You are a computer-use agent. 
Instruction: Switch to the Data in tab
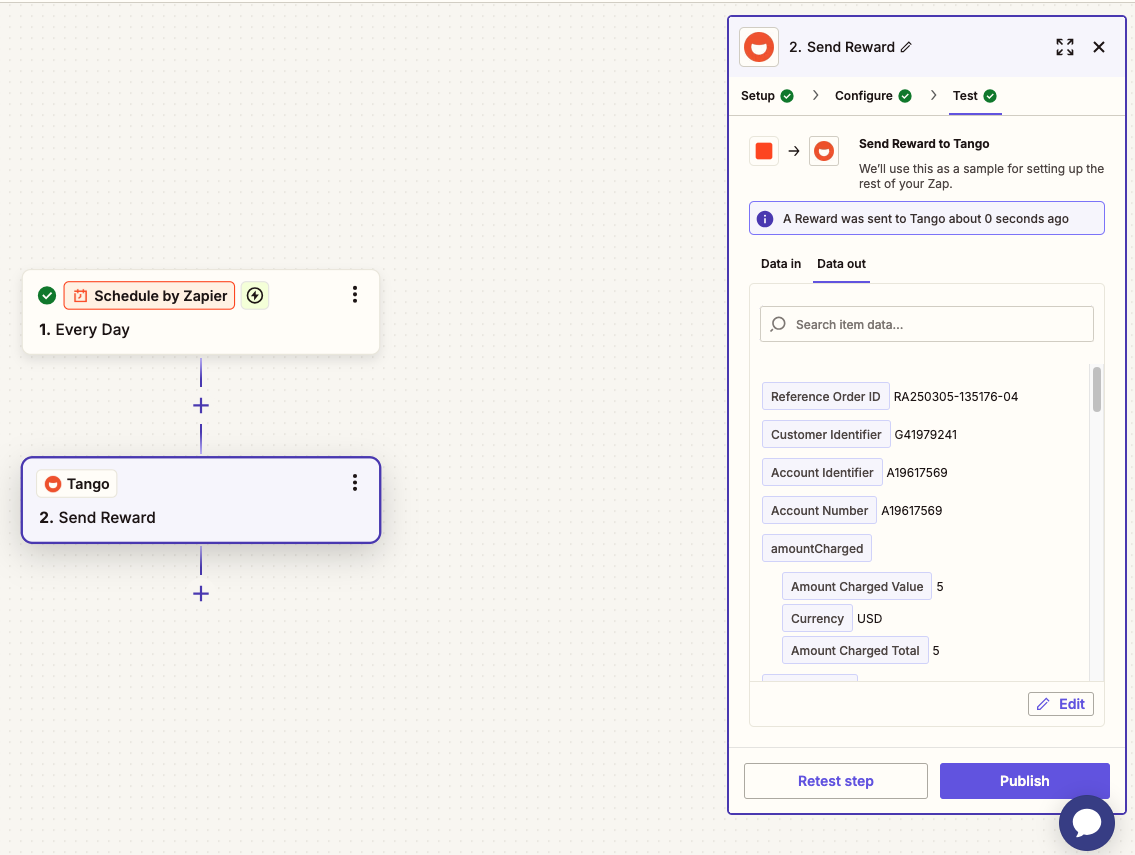[x=780, y=264]
